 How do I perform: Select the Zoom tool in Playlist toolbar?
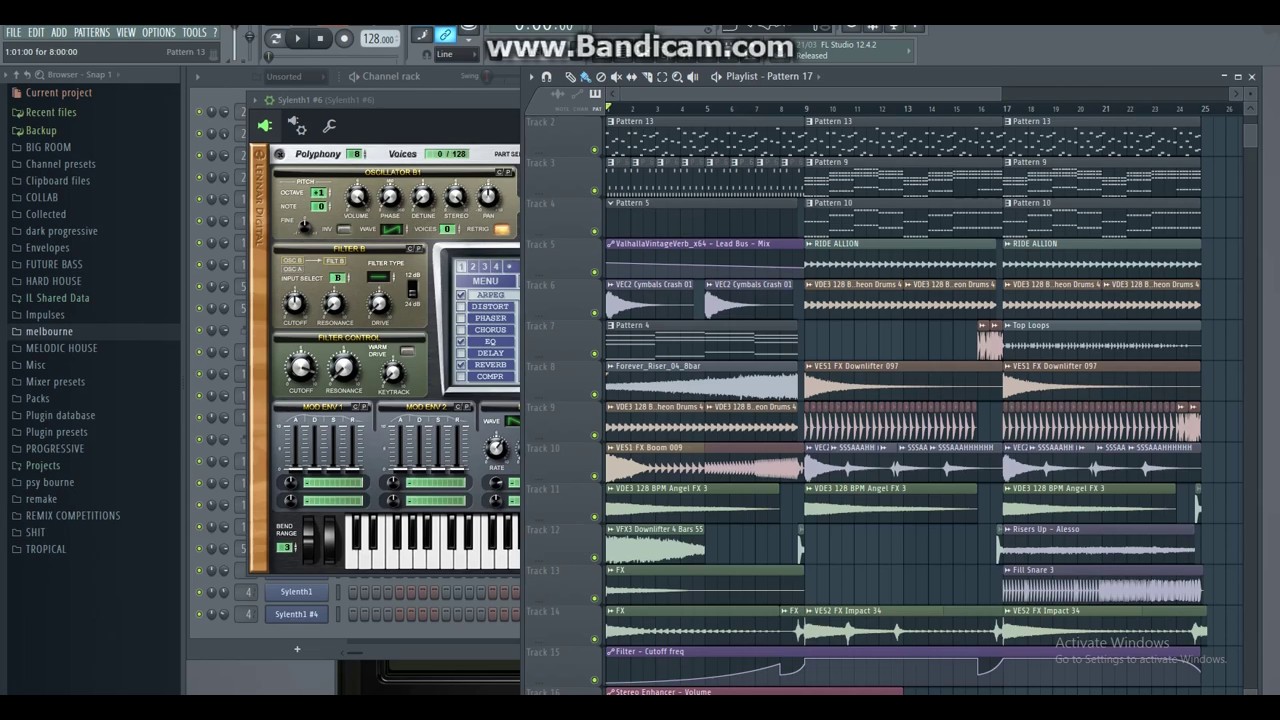pos(678,77)
